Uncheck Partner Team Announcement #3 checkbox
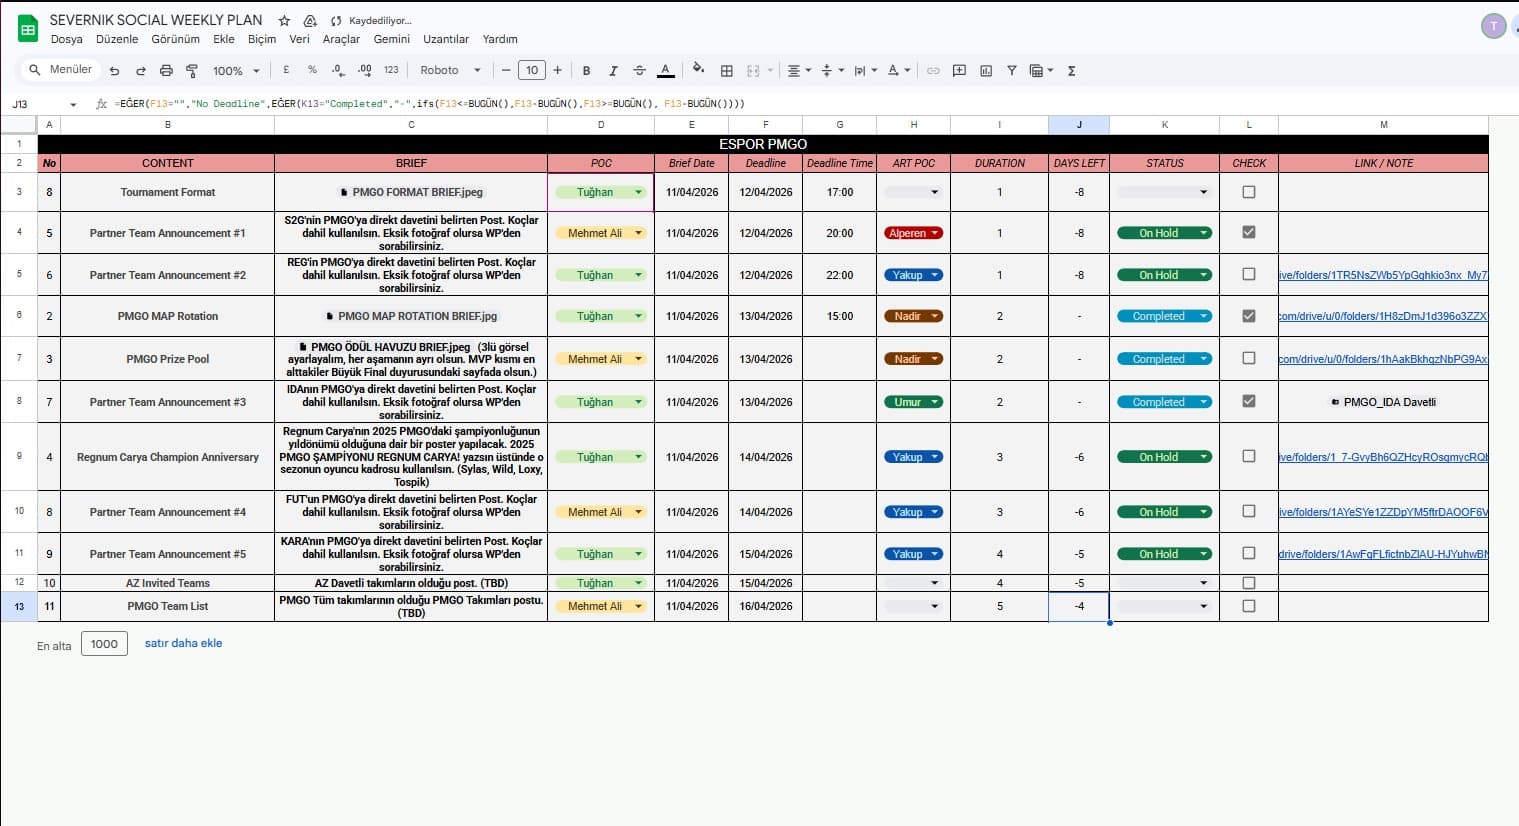Viewport: 1519px width, 826px height. click(x=1248, y=401)
